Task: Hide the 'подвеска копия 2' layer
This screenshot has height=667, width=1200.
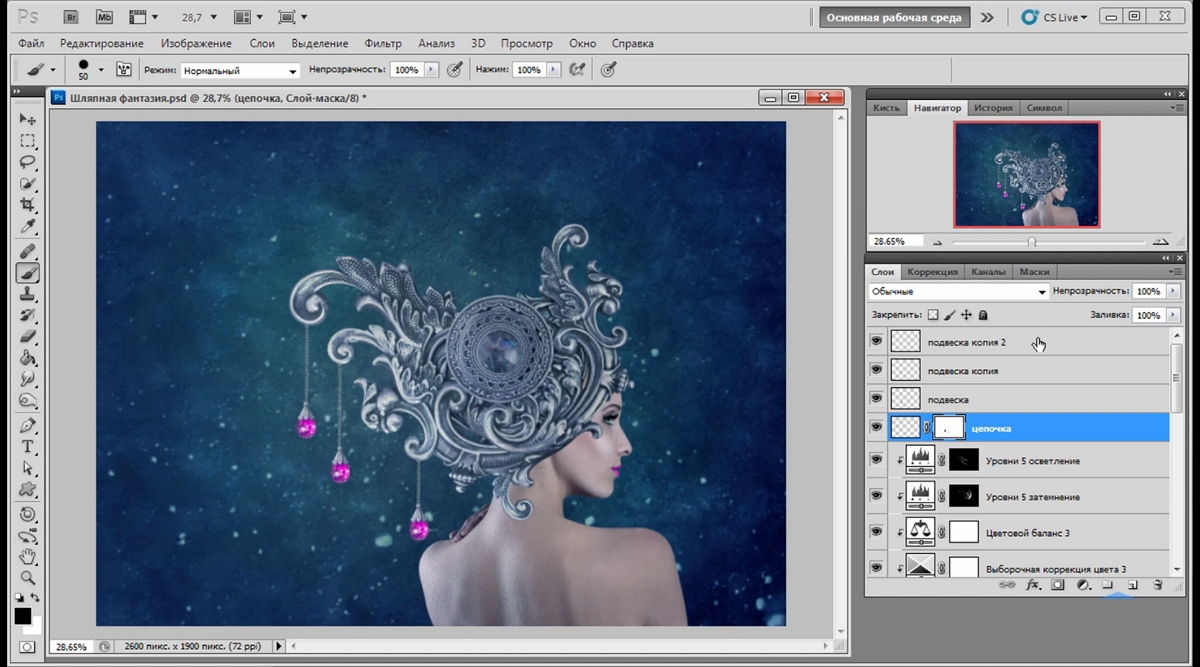Action: [877, 342]
